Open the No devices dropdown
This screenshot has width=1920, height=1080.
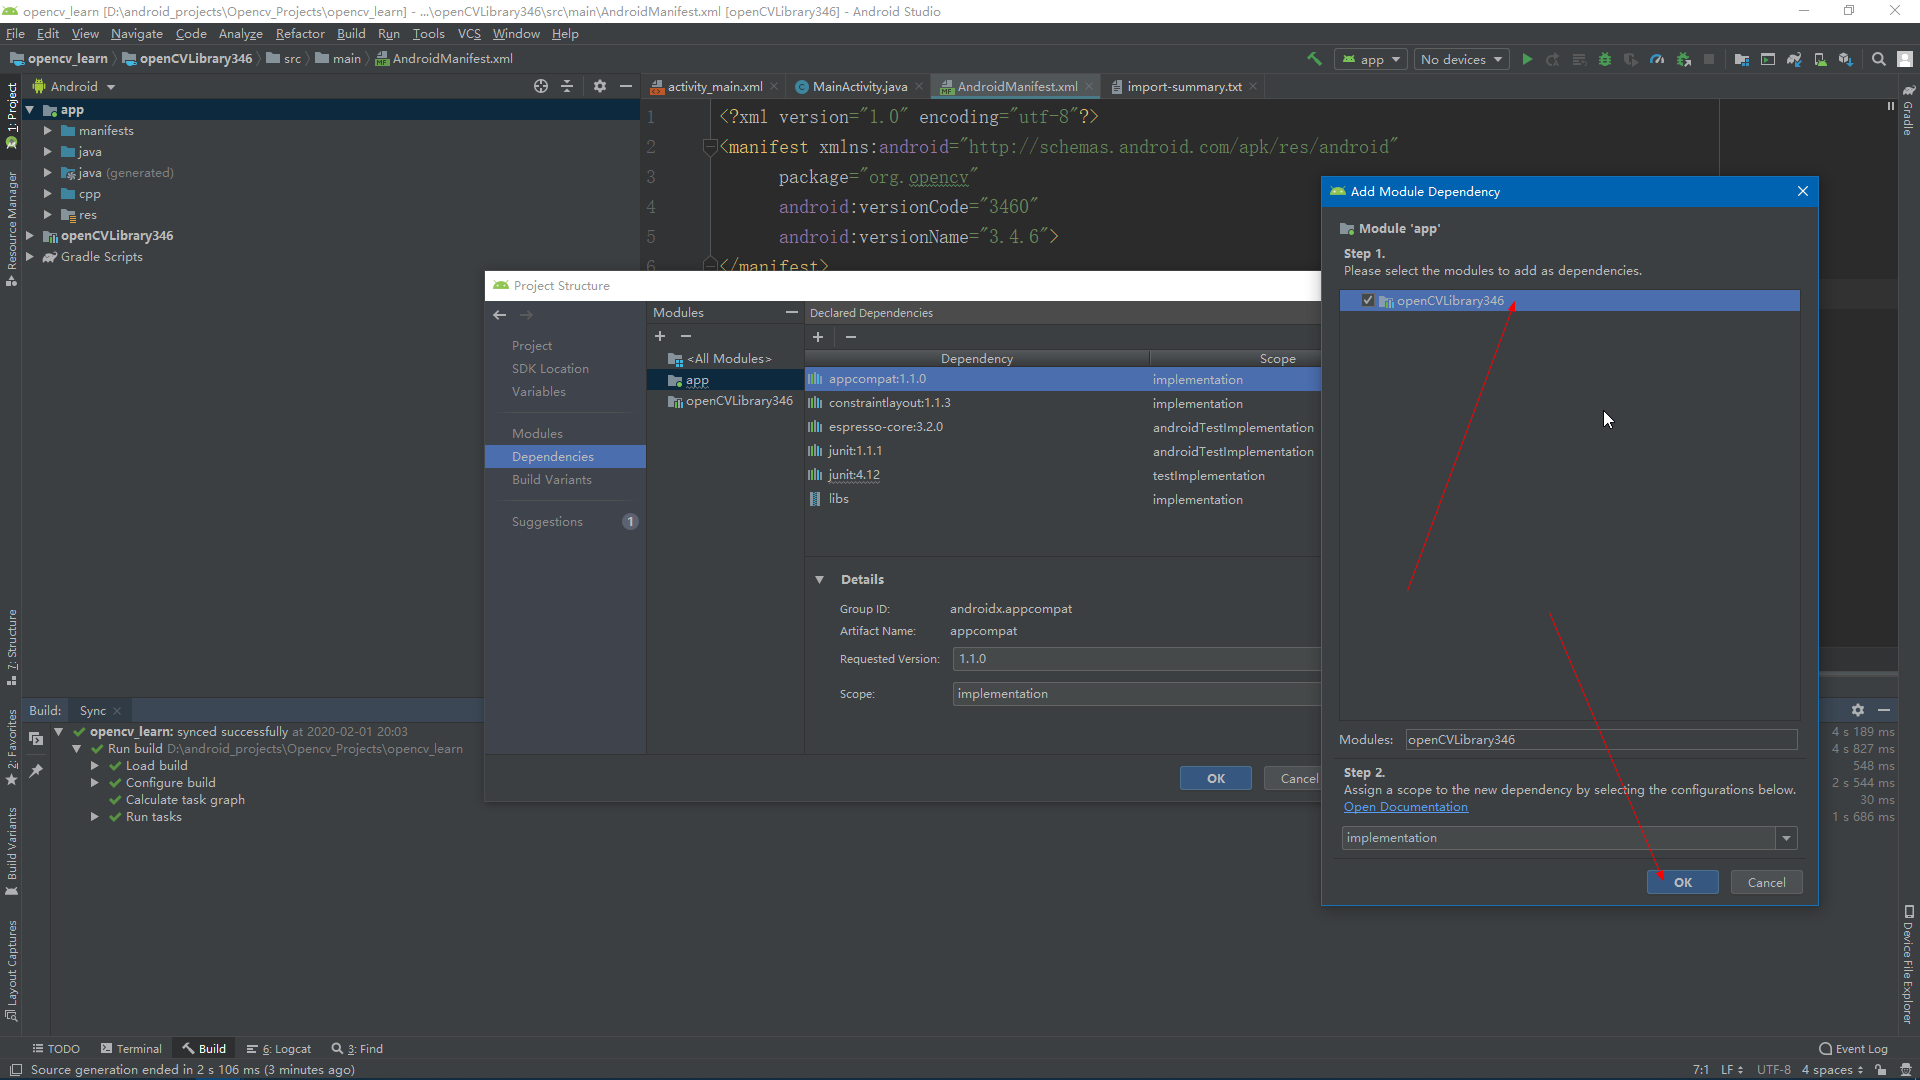1461,59
